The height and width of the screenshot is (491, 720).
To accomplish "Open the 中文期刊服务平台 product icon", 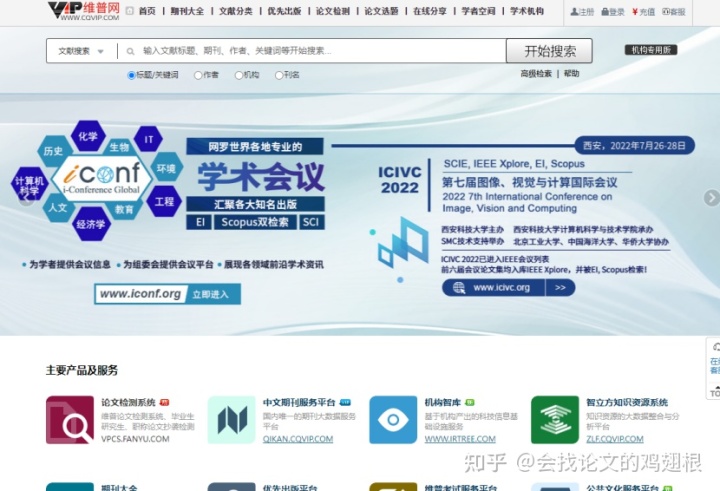I will 231,420.
